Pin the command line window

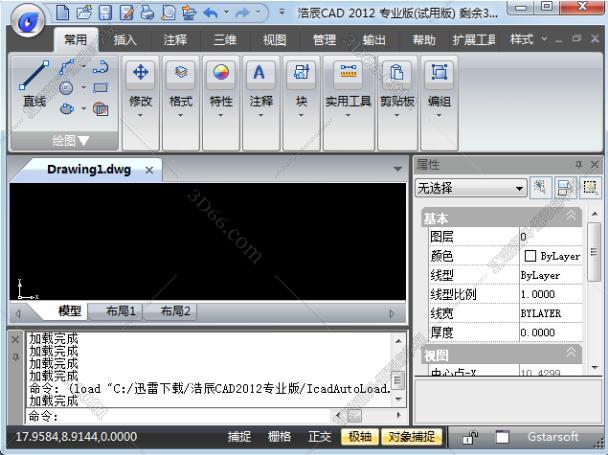[15, 357]
